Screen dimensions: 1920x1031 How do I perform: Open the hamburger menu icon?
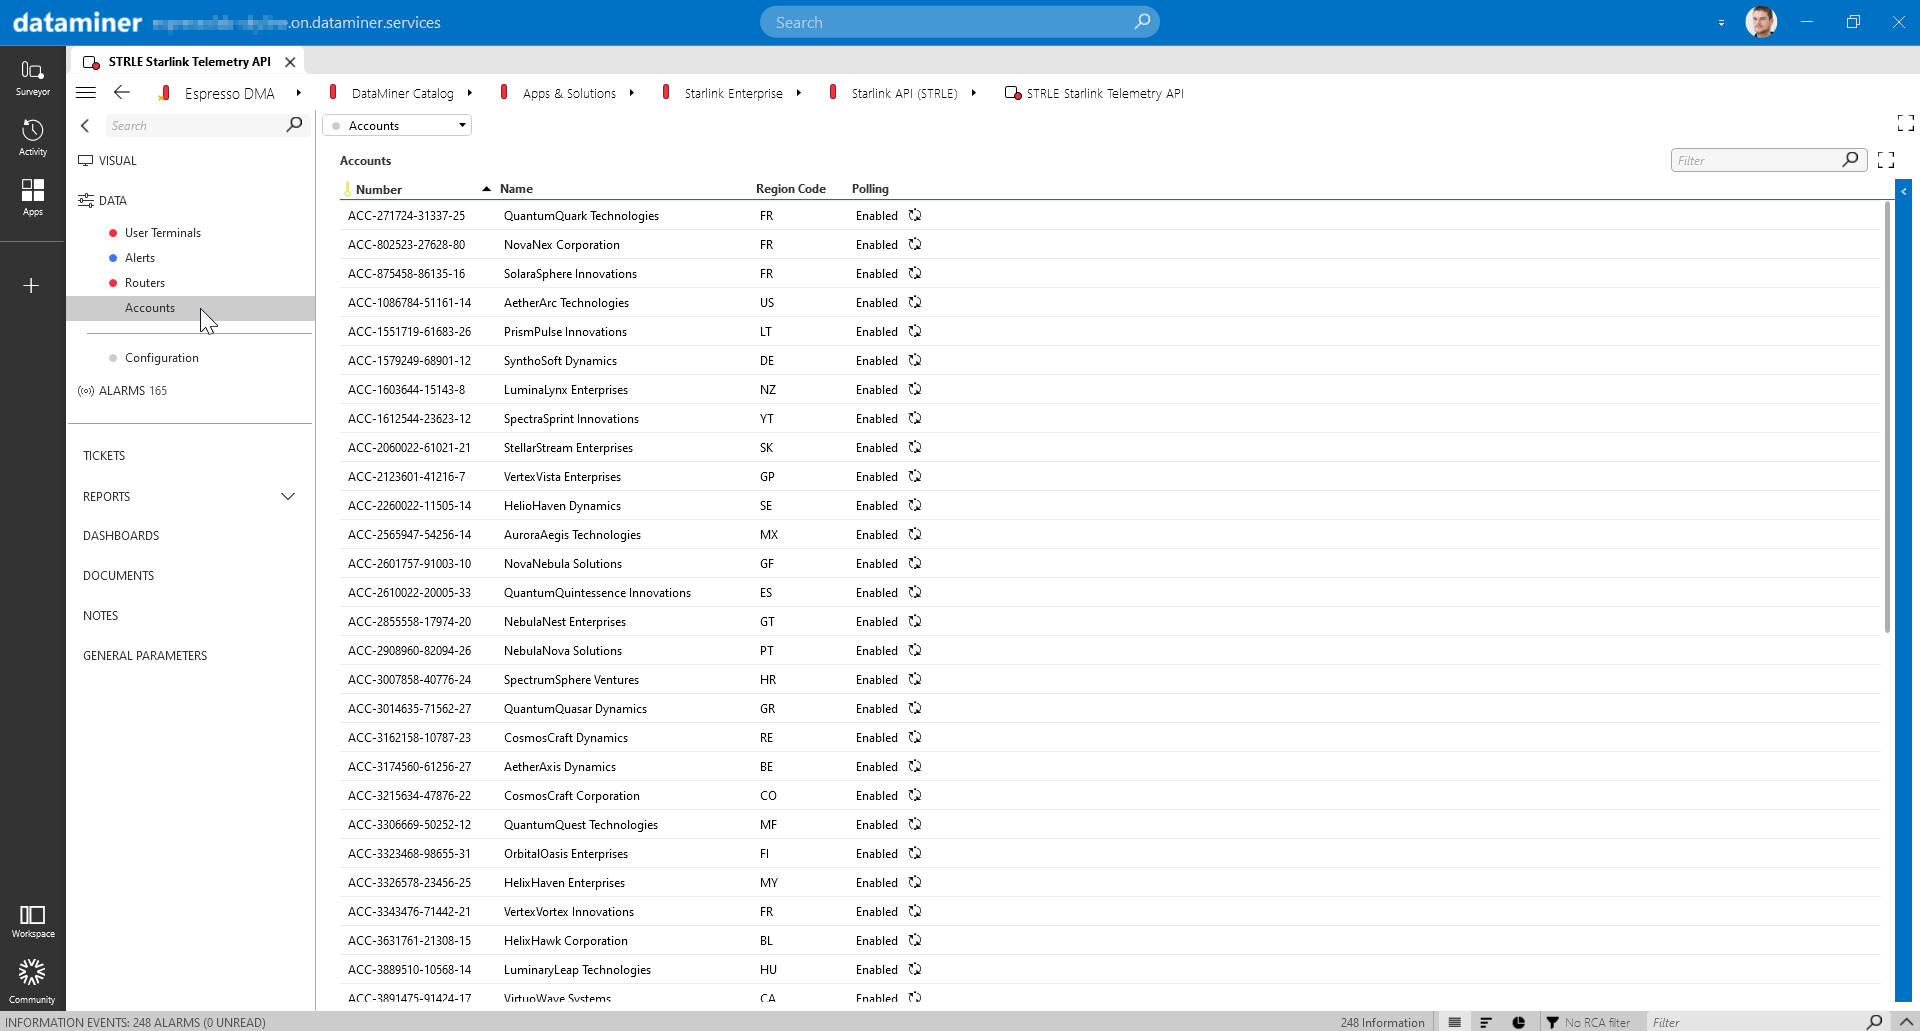click(x=86, y=93)
